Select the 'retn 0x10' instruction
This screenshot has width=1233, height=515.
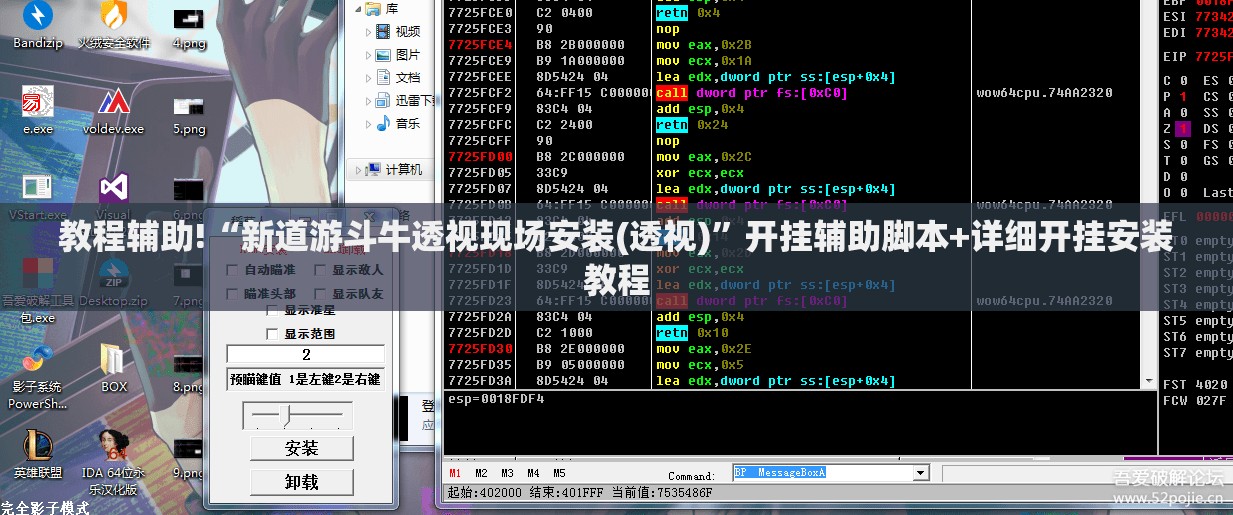coord(692,333)
